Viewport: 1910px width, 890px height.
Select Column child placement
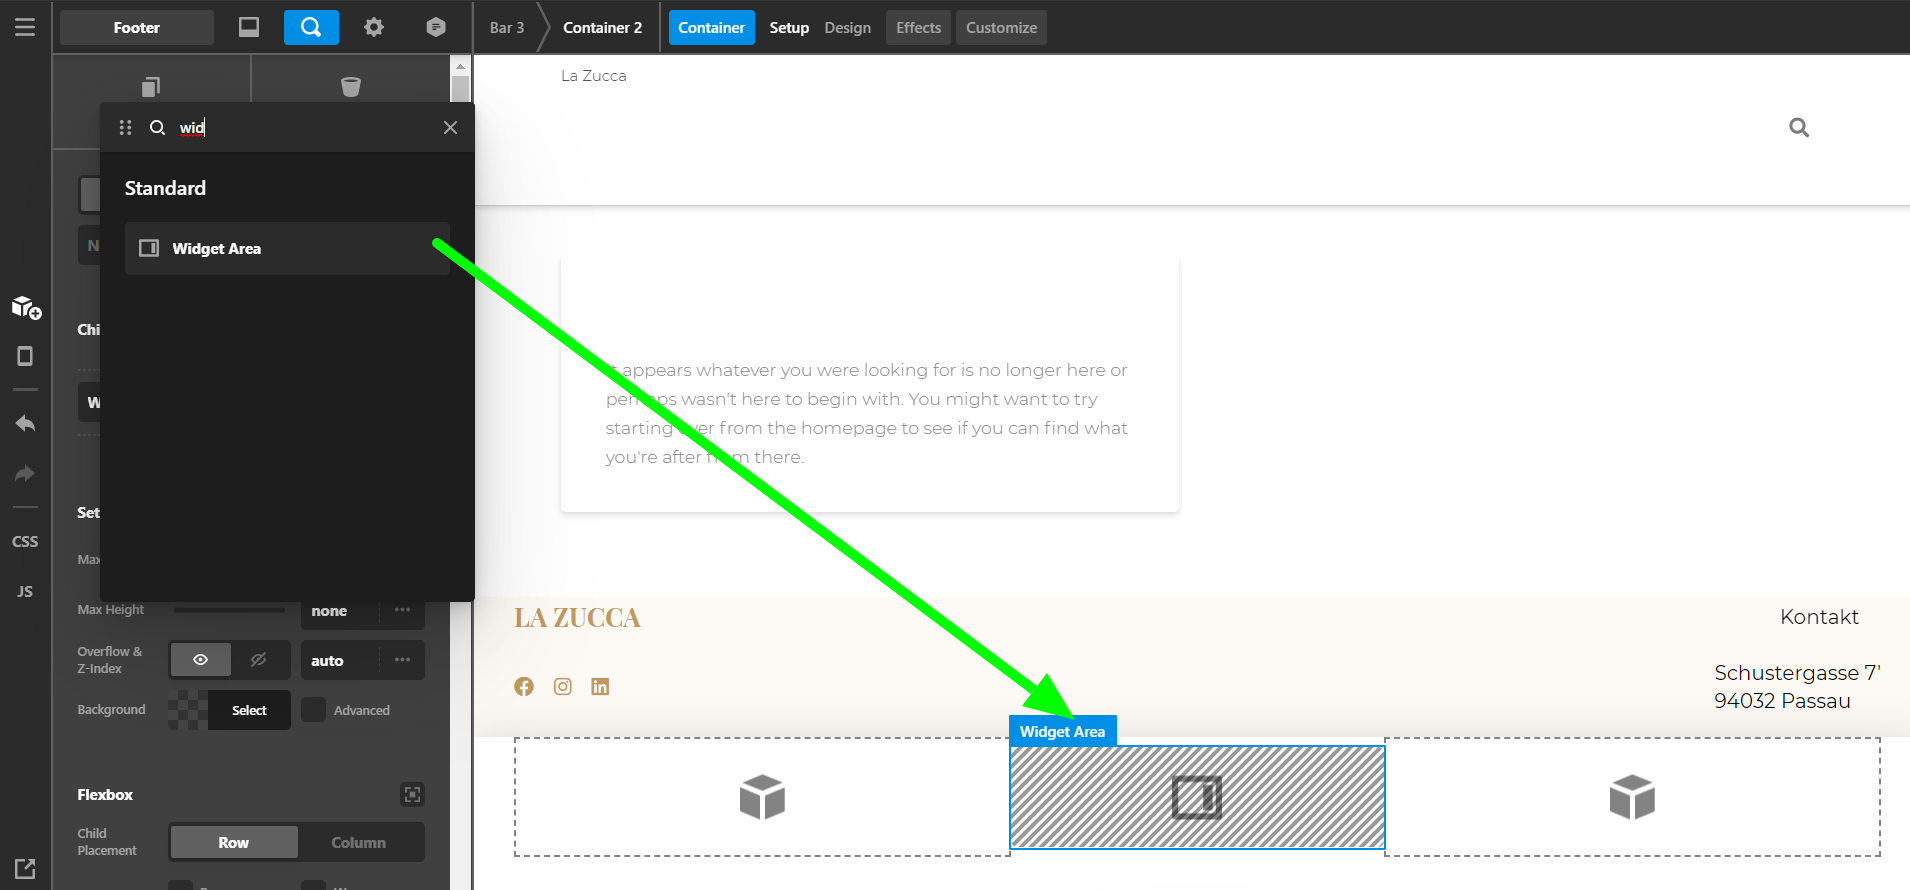(x=358, y=842)
